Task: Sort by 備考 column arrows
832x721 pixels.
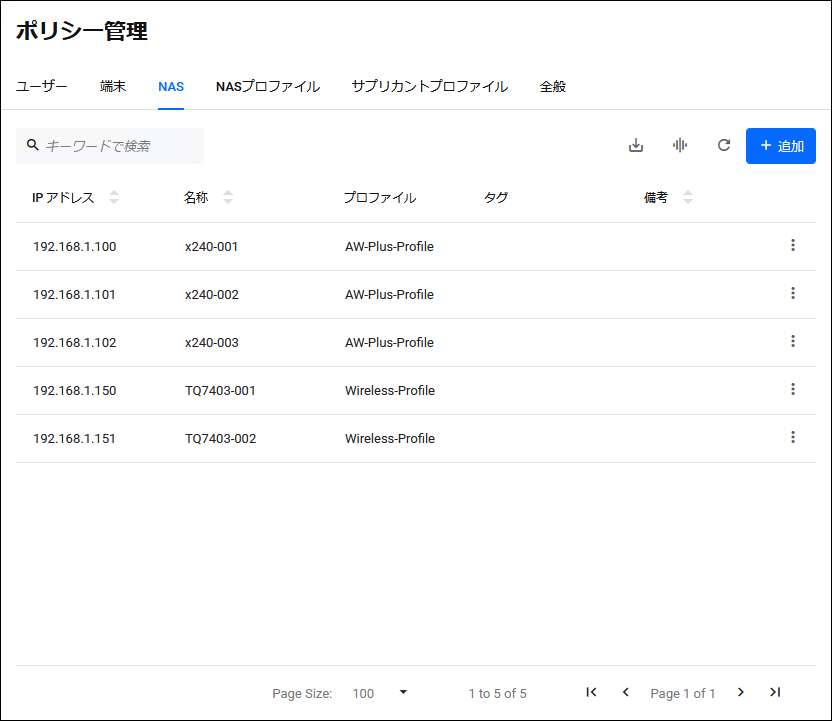Action: [x=688, y=197]
